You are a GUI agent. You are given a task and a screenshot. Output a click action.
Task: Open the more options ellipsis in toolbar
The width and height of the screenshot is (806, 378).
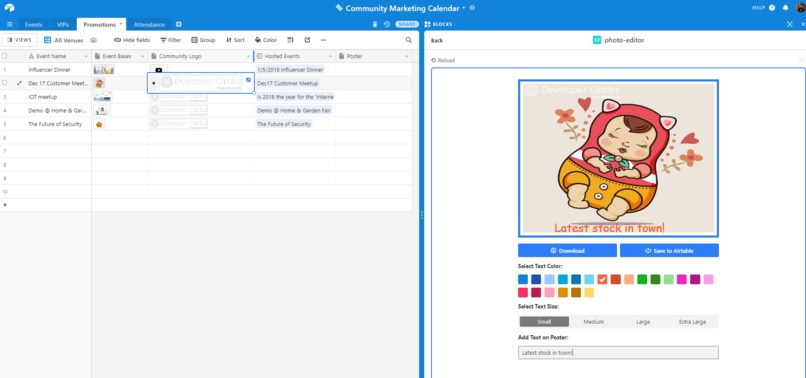(323, 40)
